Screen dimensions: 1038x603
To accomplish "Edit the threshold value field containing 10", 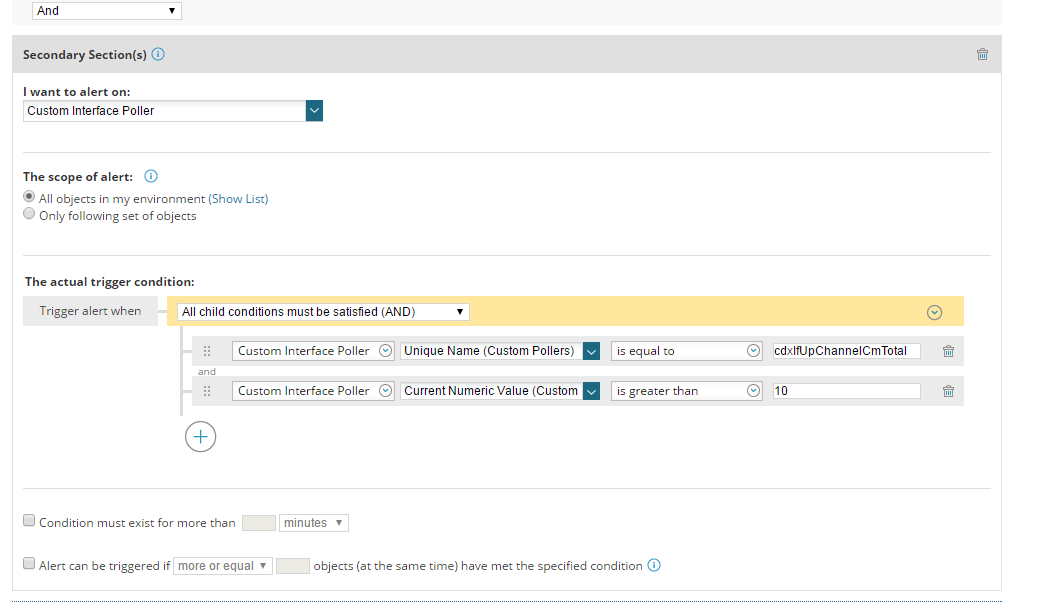I will pos(847,391).
